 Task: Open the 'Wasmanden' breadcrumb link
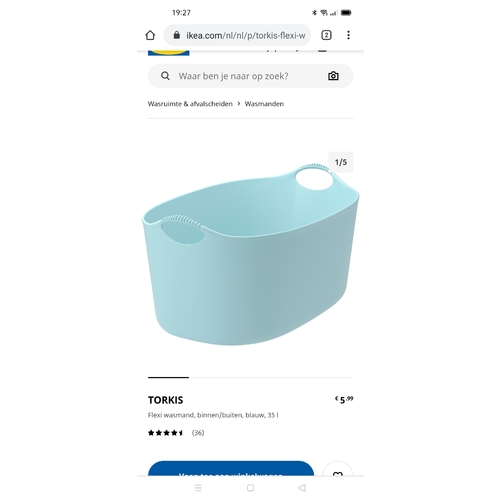pyautogui.click(x=264, y=104)
